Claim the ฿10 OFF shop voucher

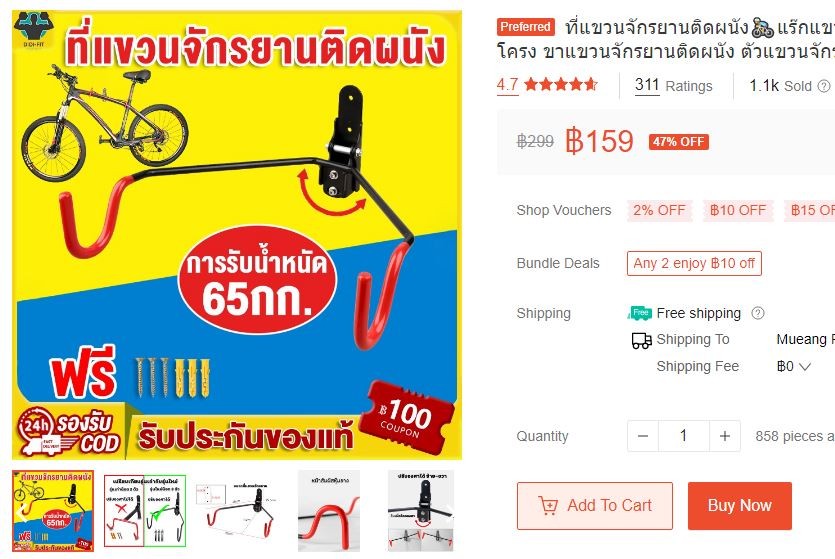coord(738,210)
